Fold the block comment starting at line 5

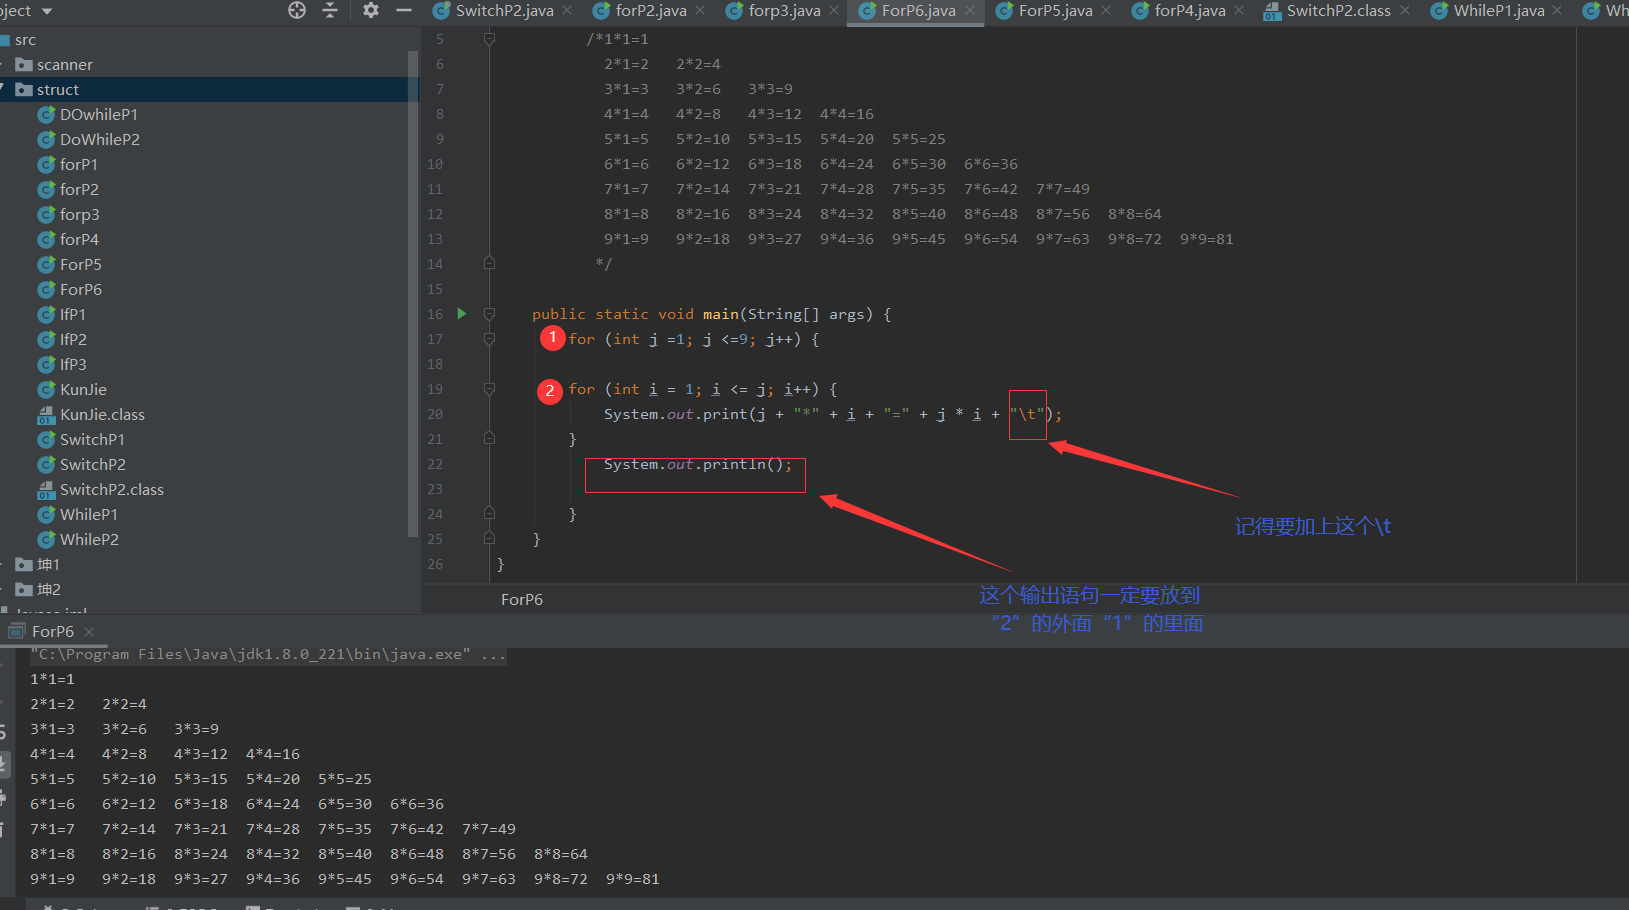pyautogui.click(x=489, y=39)
